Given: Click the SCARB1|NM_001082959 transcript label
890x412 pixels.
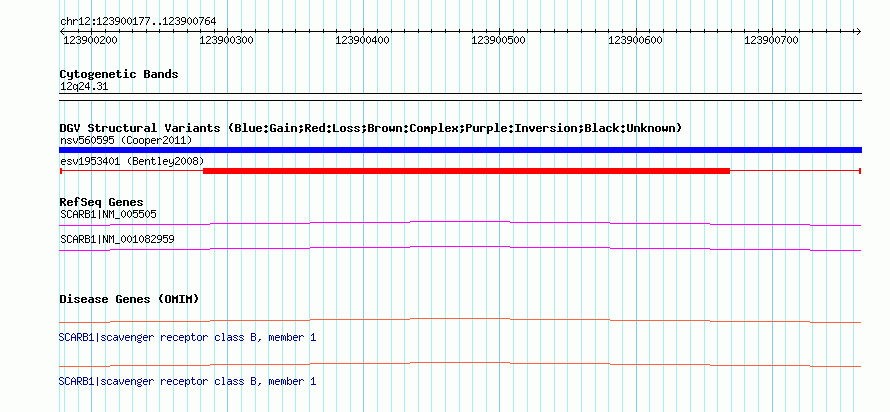Looking at the screenshot, I should click(x=117, y=239).
